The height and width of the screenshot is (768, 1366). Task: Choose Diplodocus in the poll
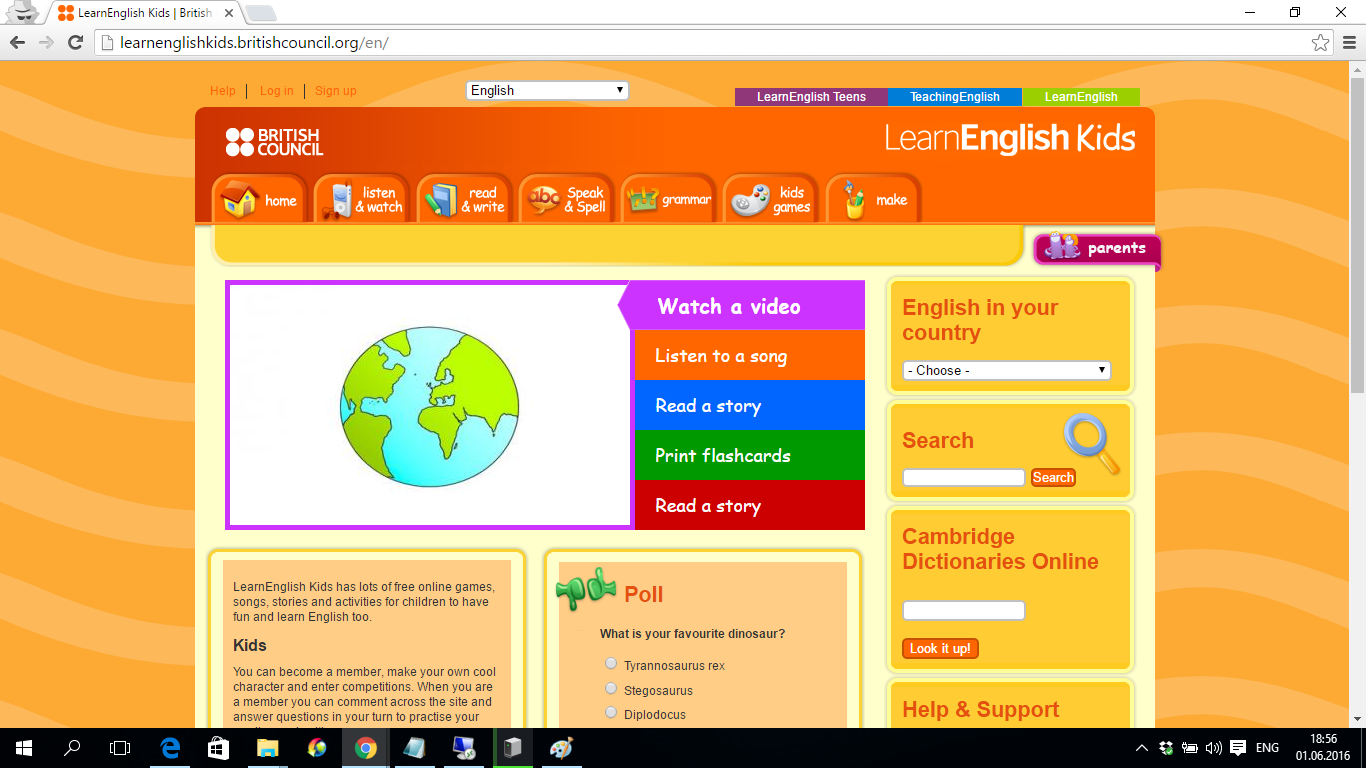(x=611, y=712)
